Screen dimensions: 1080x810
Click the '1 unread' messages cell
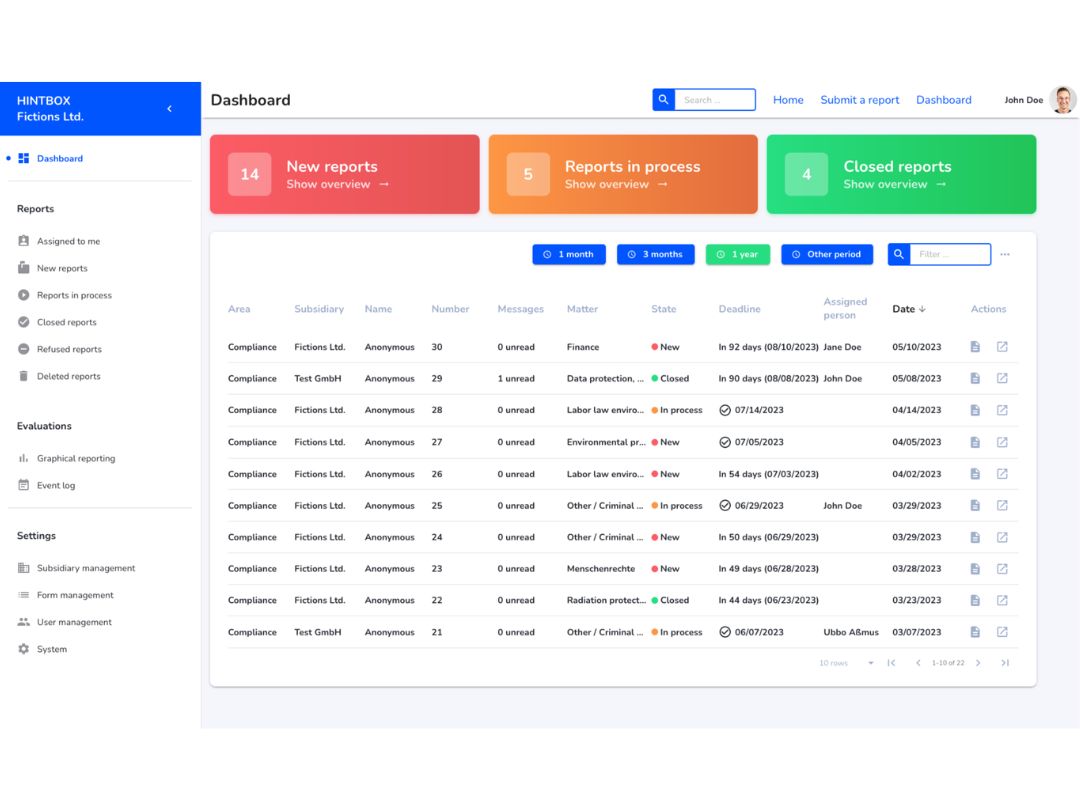click(516, 378)
